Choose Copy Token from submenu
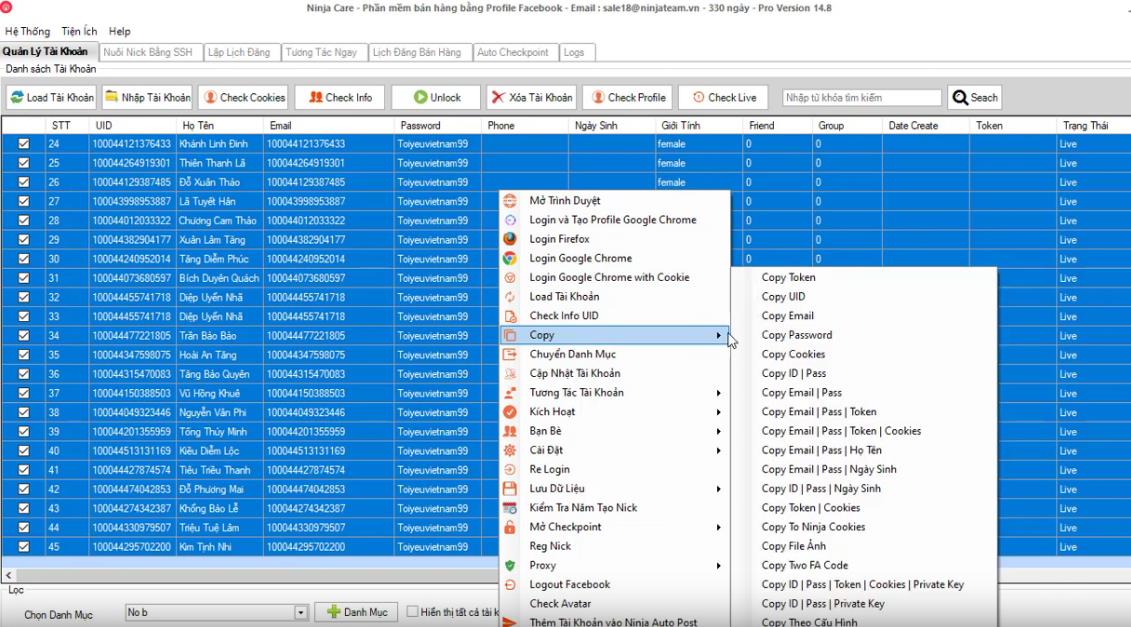 coord(788,277)
